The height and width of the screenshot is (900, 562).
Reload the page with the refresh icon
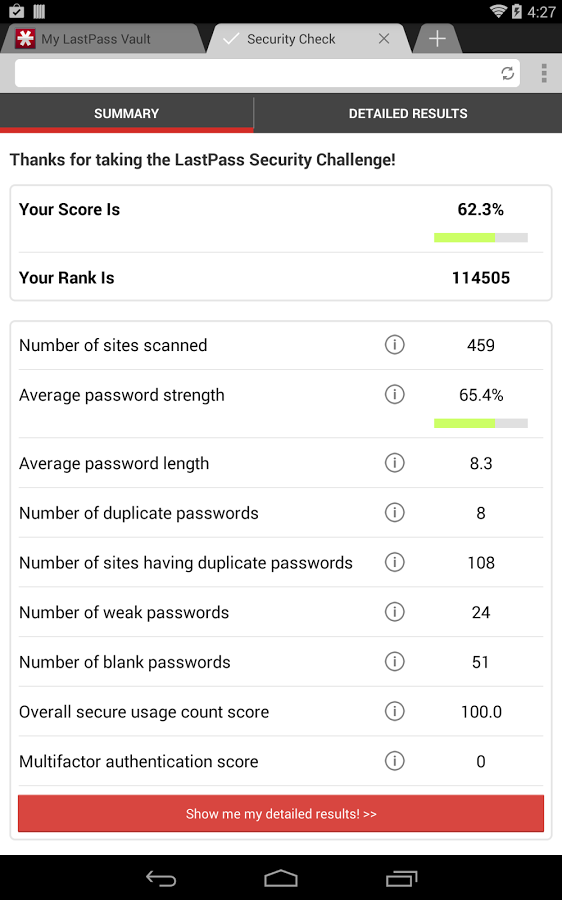[x=507, y=73]
